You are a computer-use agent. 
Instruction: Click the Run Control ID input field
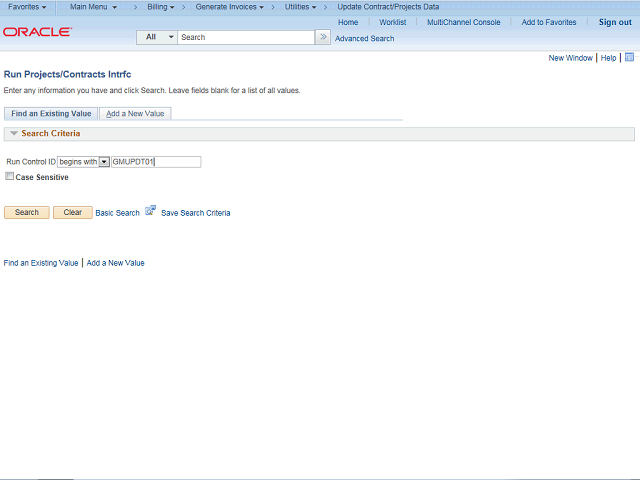click(156, 162)
